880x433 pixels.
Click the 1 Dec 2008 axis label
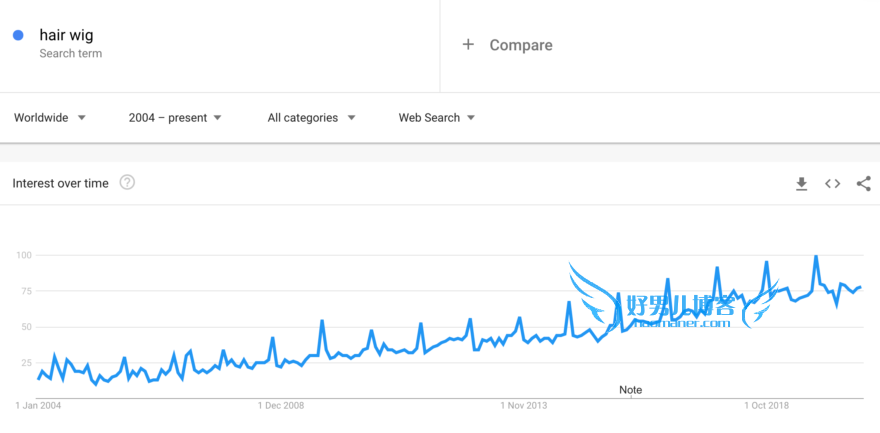pyautogui.click(x=281, y=406)
